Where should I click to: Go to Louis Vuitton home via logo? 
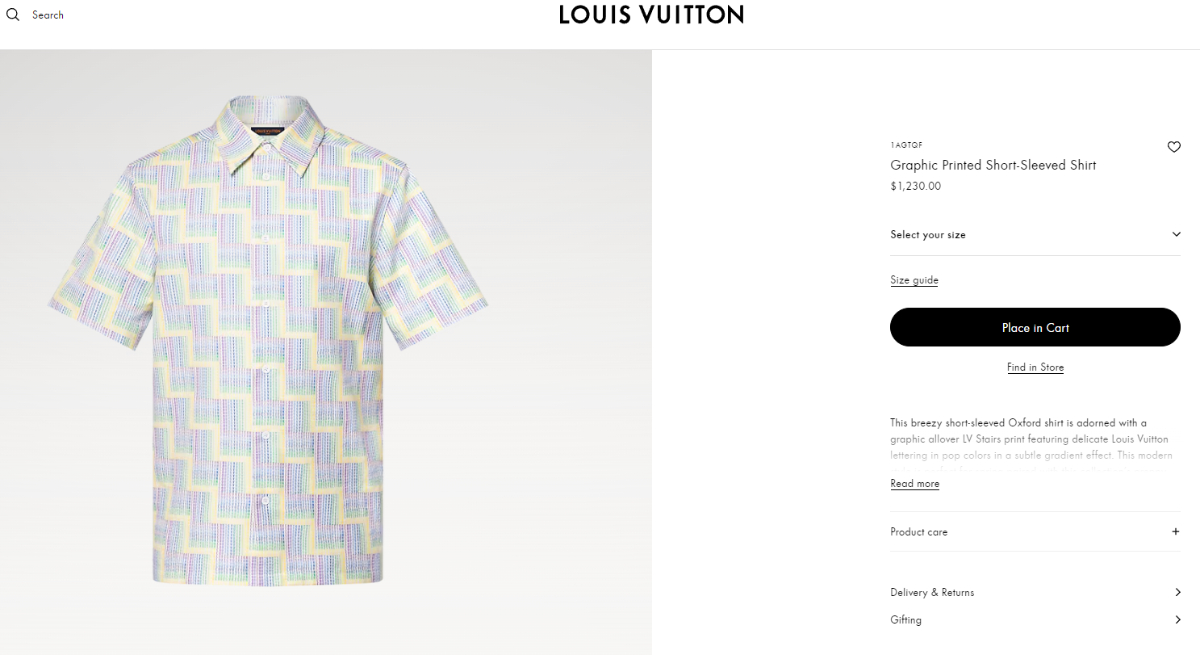(x=651, y=15)
